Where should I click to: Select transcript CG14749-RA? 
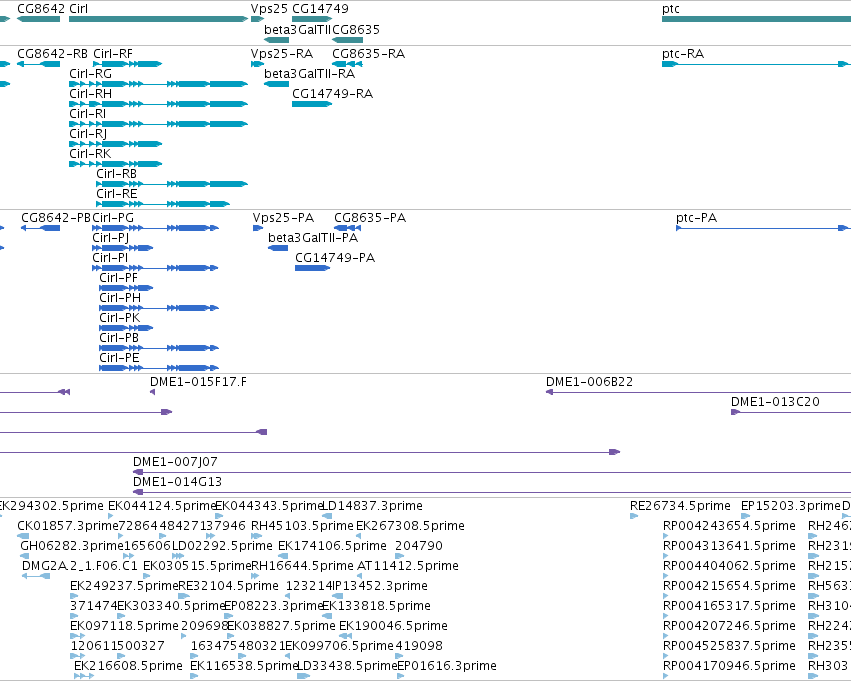[333, 94]
